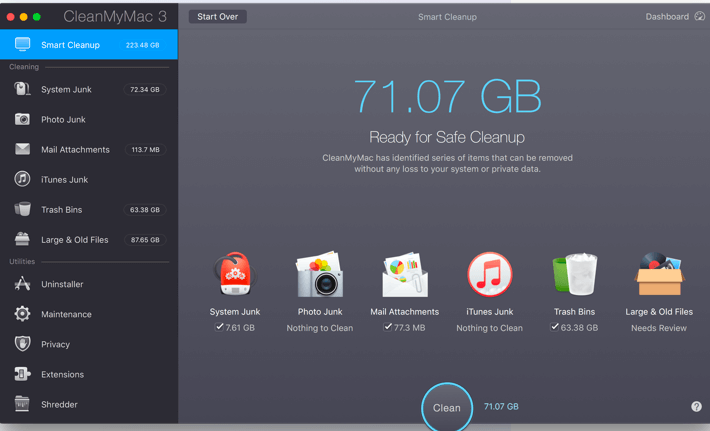Click the Mail Attachments envelope icon in sidebar
This screenshot has width=710, height=431.
[x=22, y=149]
